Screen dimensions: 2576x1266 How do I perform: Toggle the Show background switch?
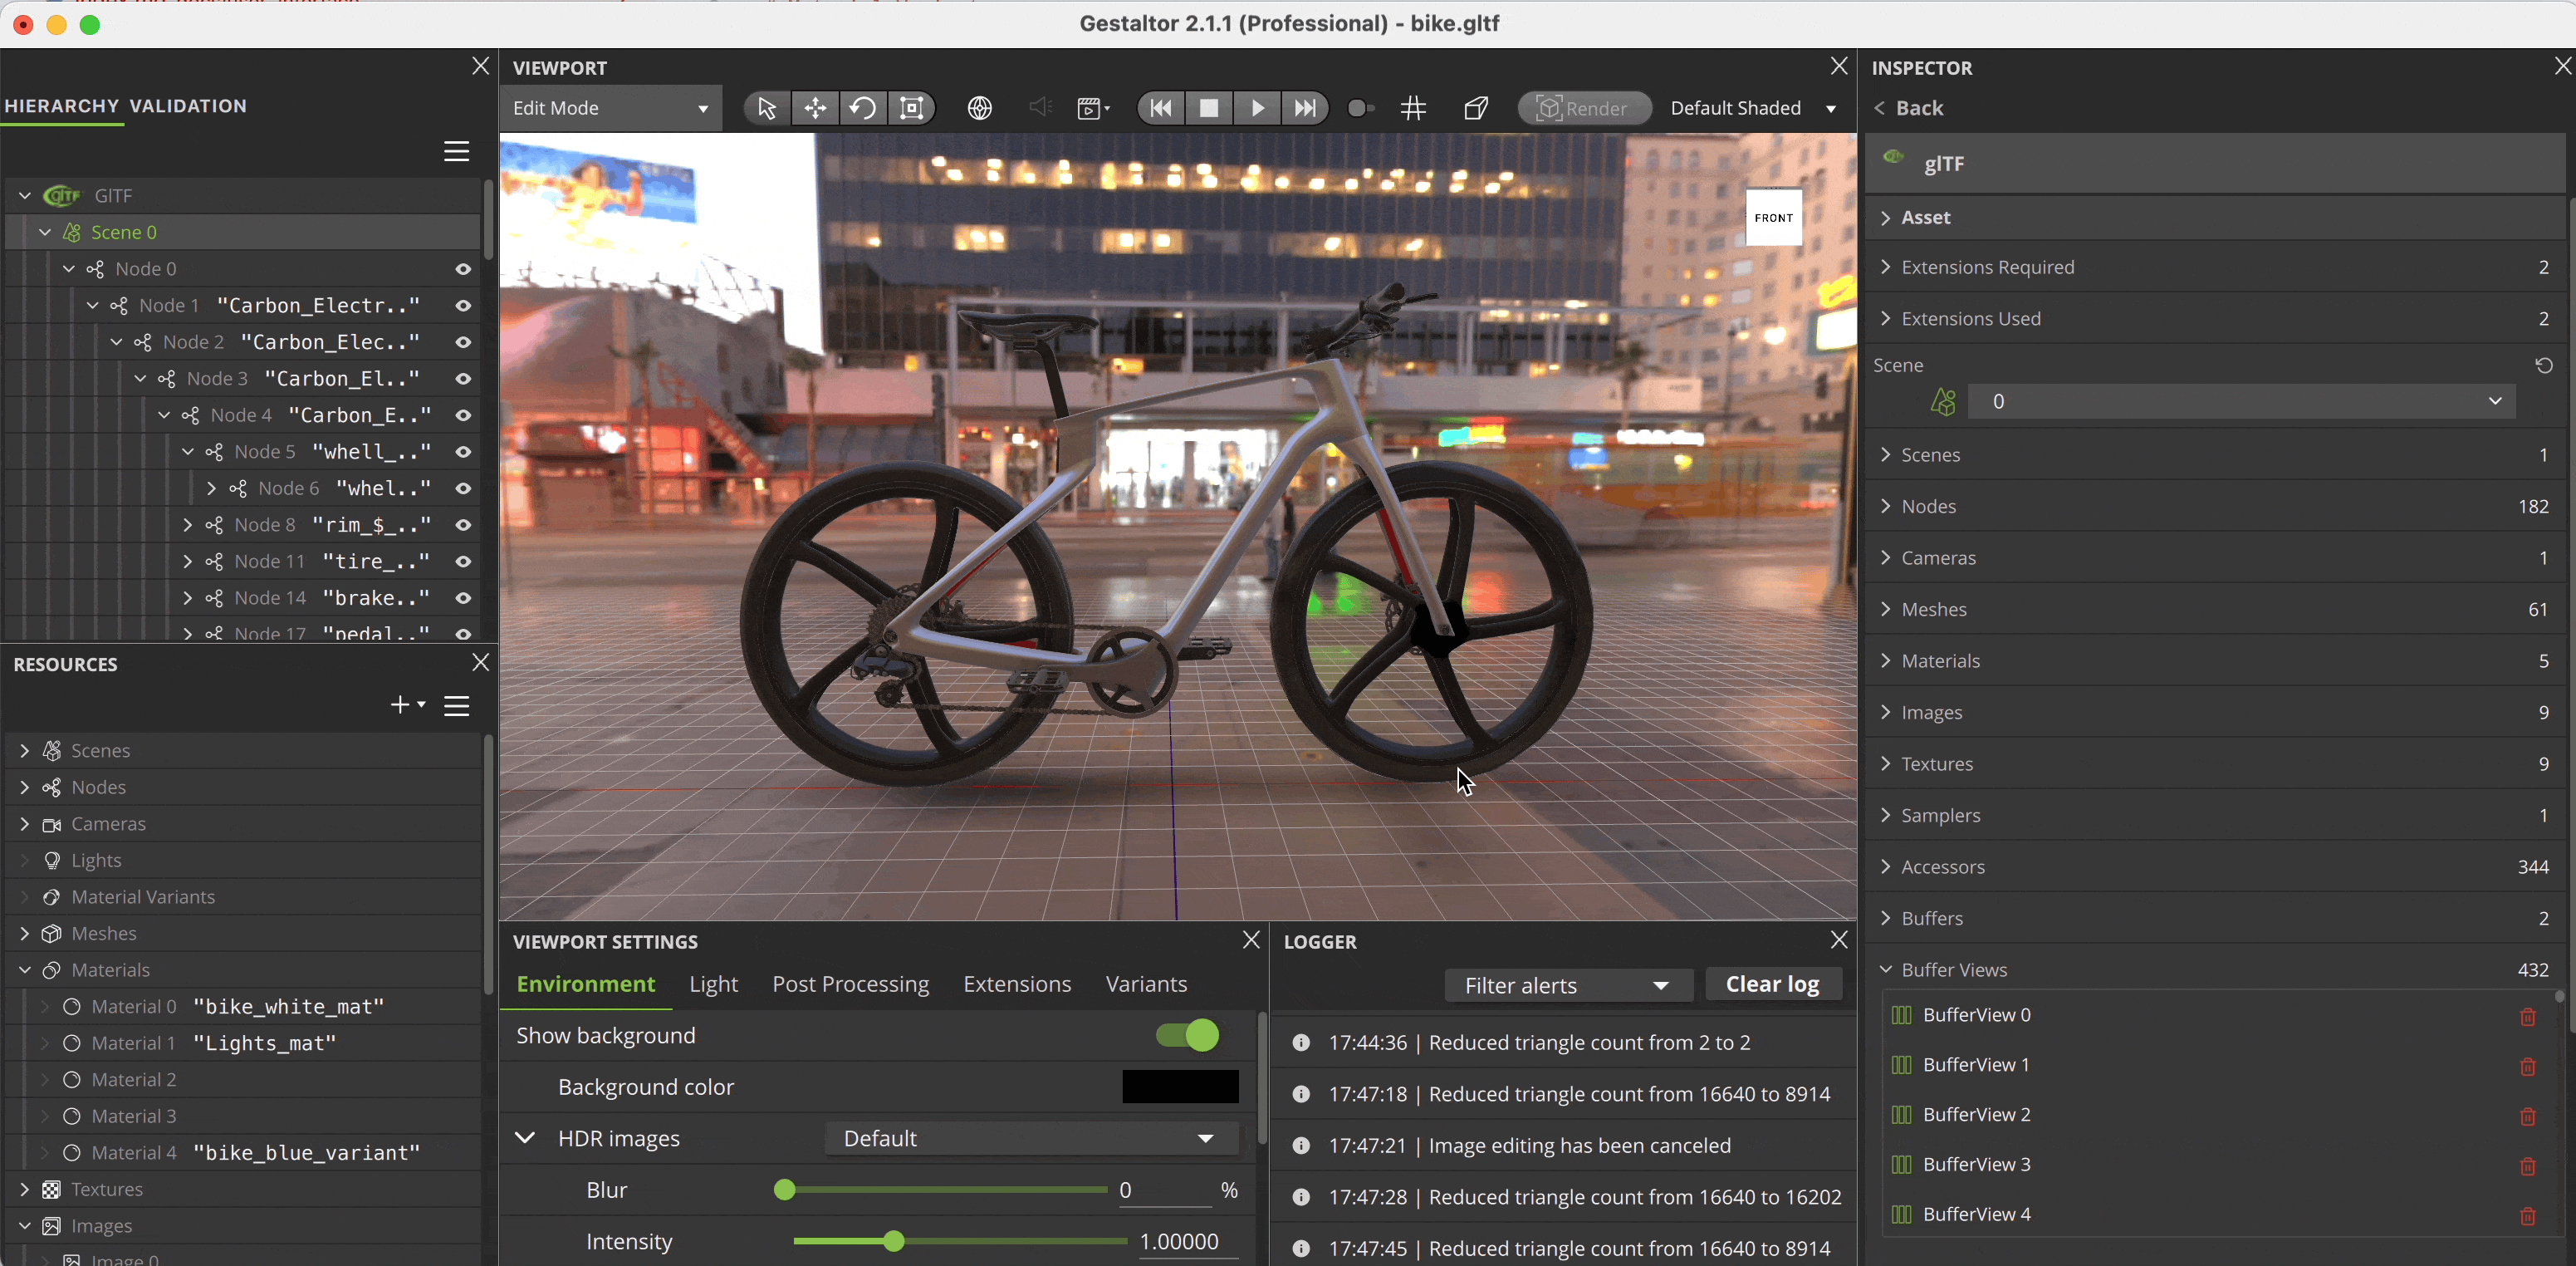point(1188,1035)
